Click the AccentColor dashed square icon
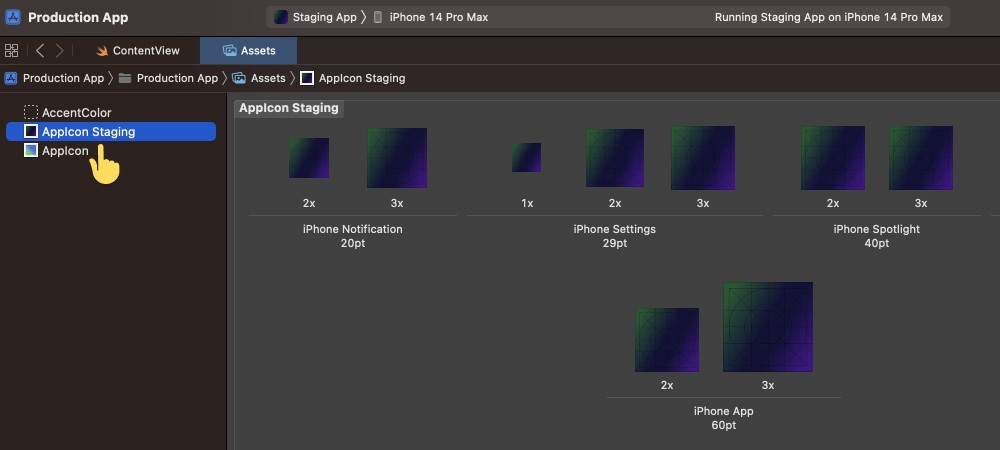The image size is (1000, 450). [31, 112]
